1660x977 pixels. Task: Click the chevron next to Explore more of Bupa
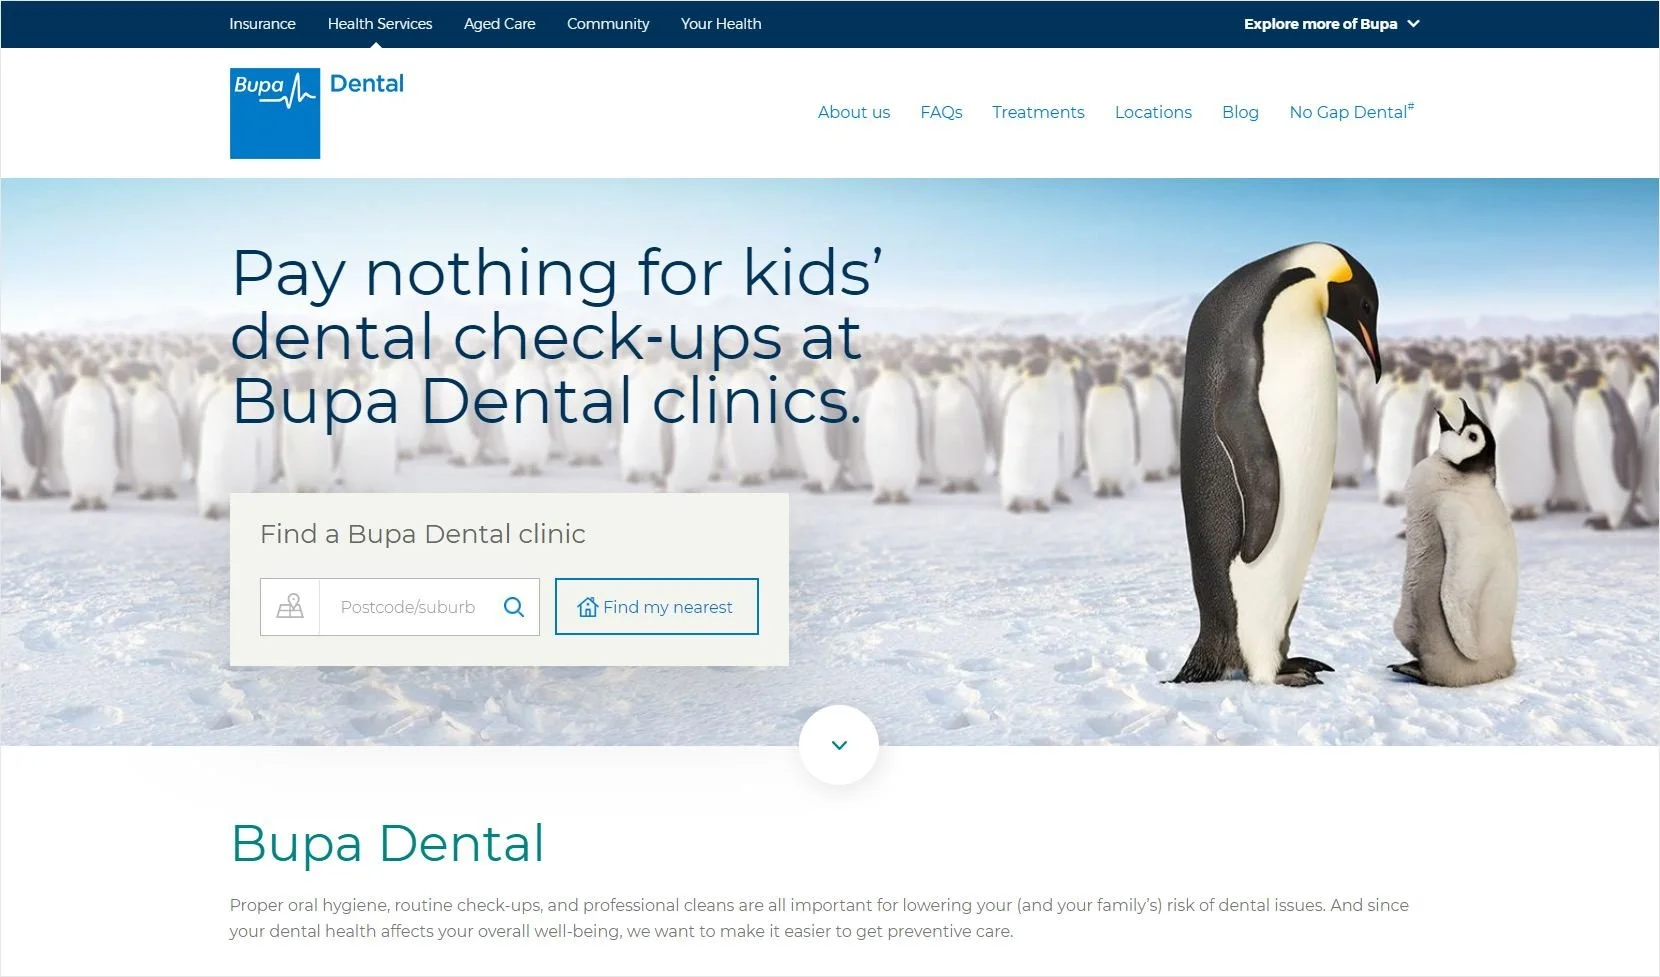(1413, 24)
